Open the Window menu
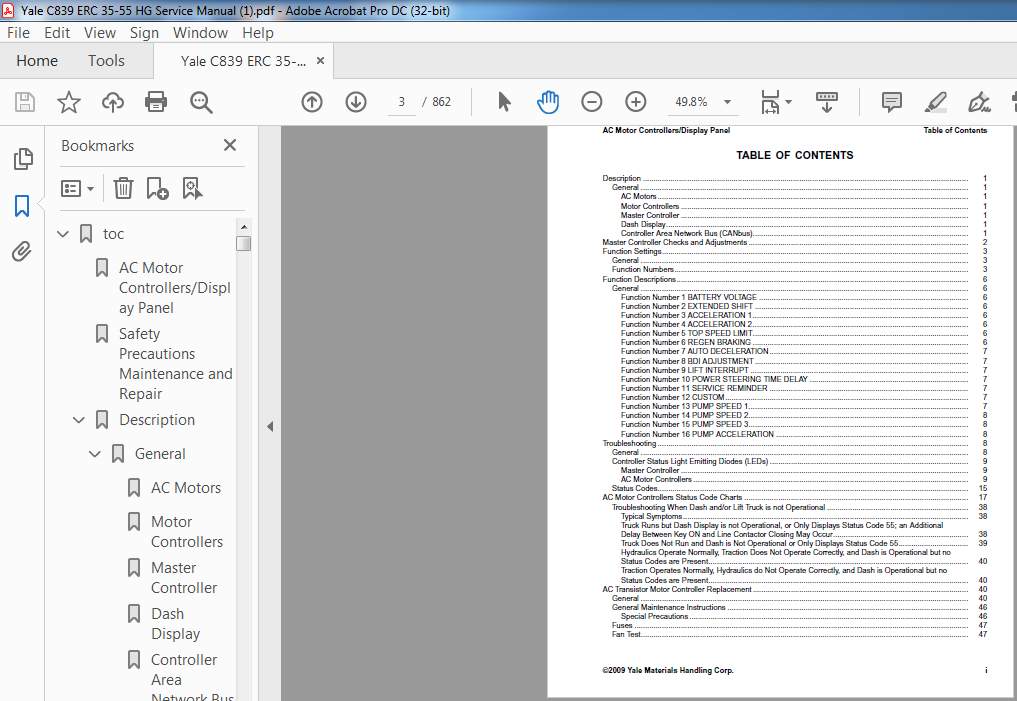1017x701 pixels. (200, 32)
